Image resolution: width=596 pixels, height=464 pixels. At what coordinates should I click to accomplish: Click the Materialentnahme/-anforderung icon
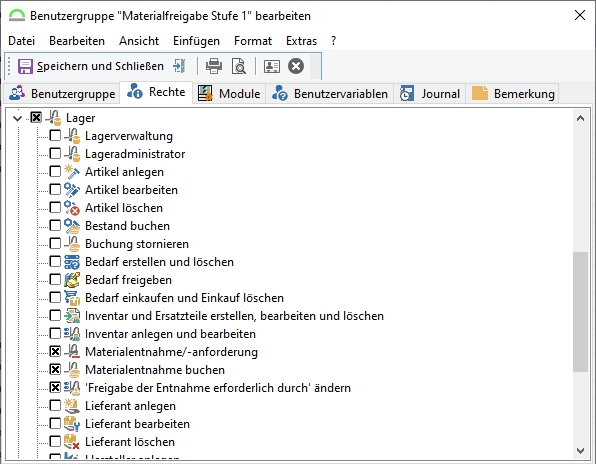72,352
